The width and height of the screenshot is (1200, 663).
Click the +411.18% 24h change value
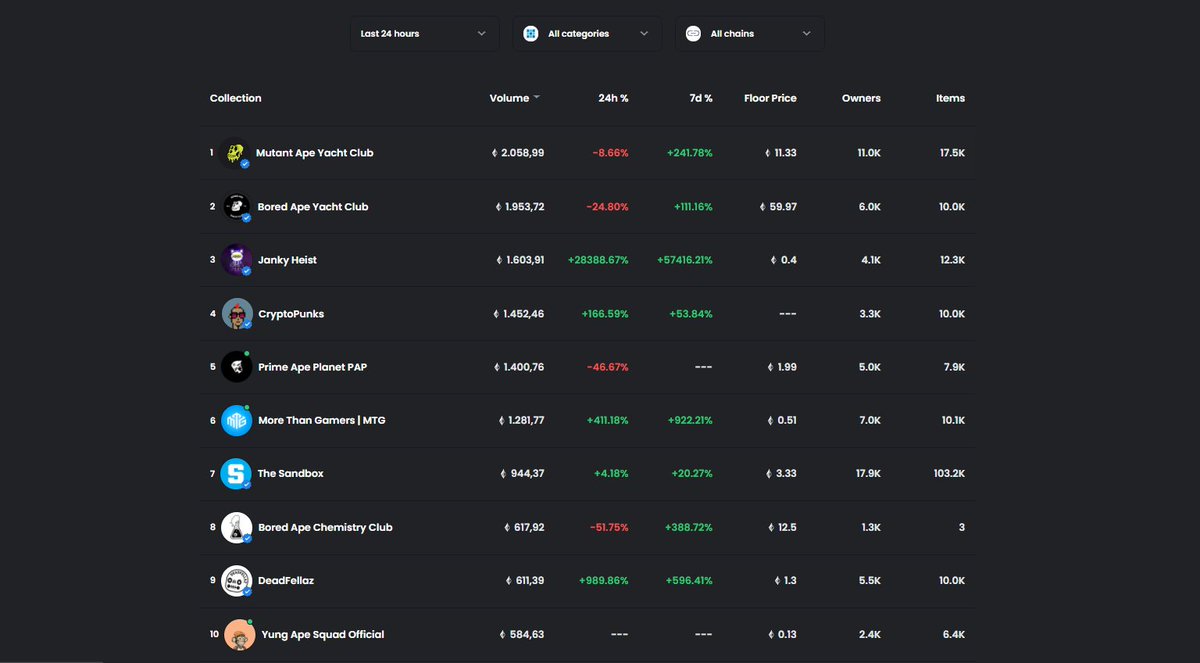coord(608,420)
